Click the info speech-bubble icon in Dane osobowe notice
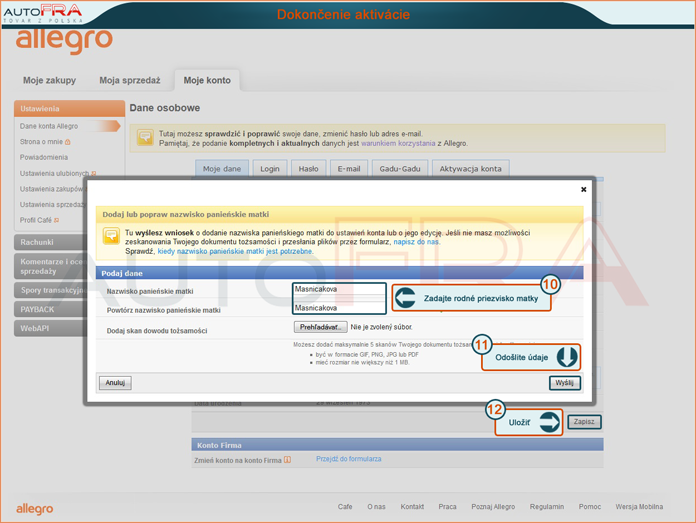The width and height of the screenshot is (696, 523). (x=145, y=138)
